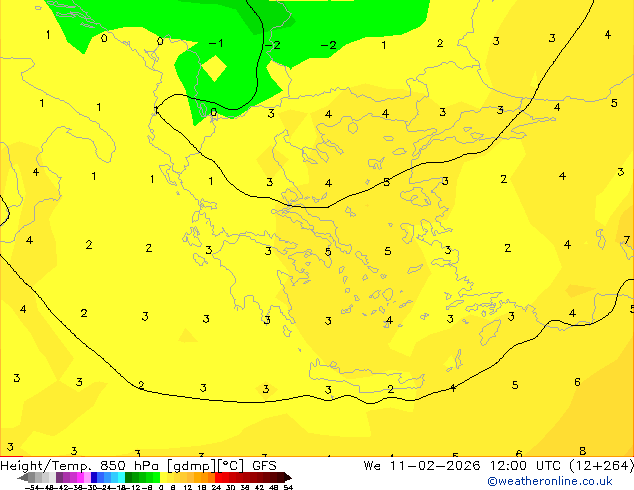Select the '(12+264)' forecast offset text
Image resolution: width=634 pixels, height=490 pixels.
602,466
